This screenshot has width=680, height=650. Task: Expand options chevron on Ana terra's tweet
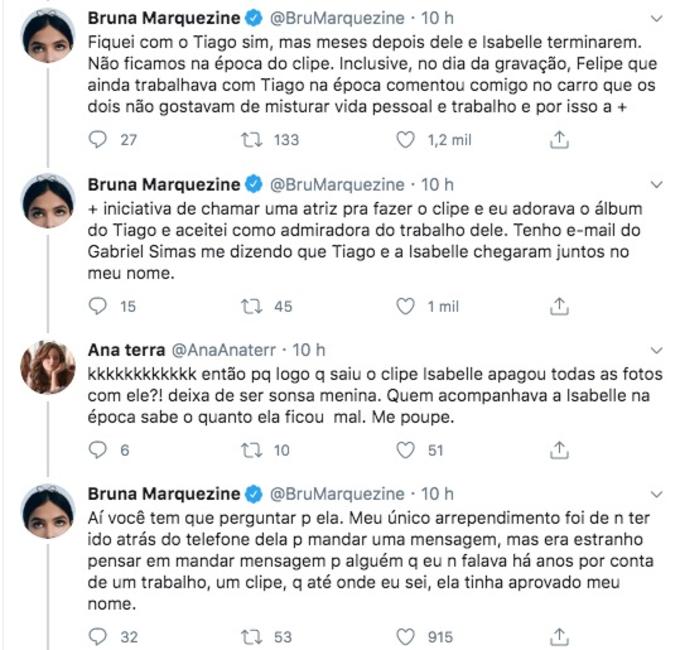pos(656,350)
